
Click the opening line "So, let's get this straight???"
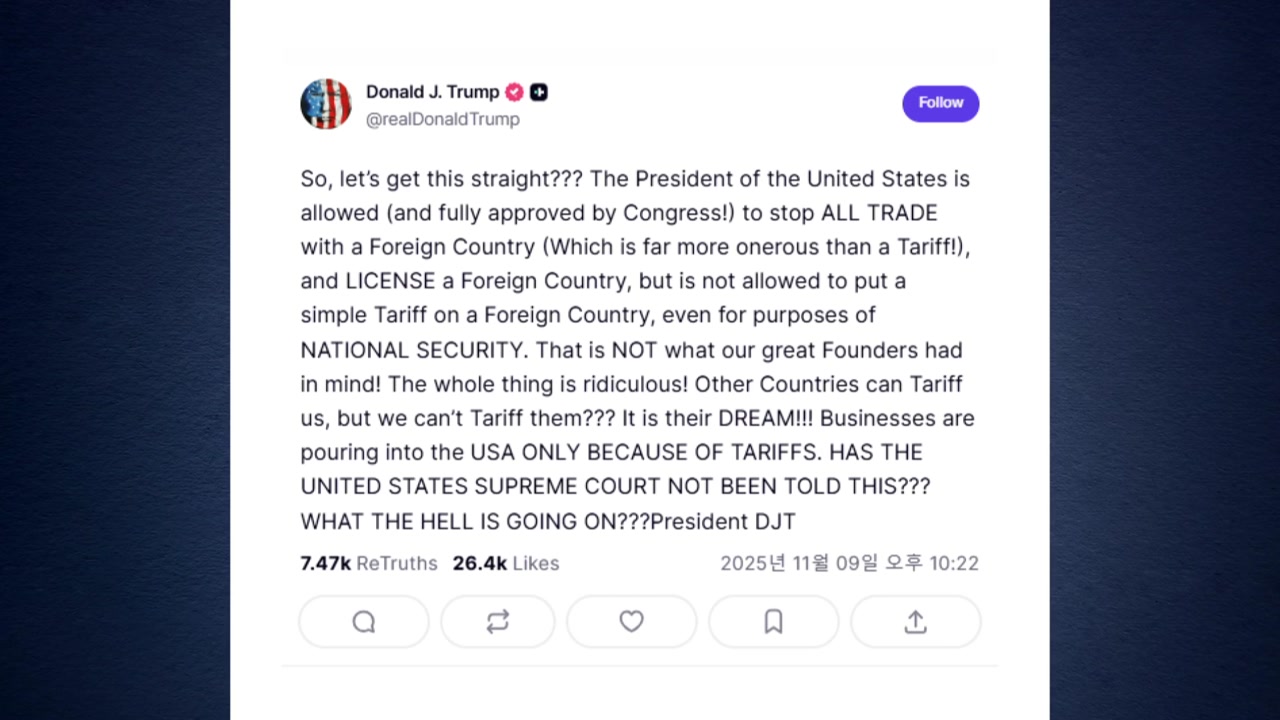point(440,179)
